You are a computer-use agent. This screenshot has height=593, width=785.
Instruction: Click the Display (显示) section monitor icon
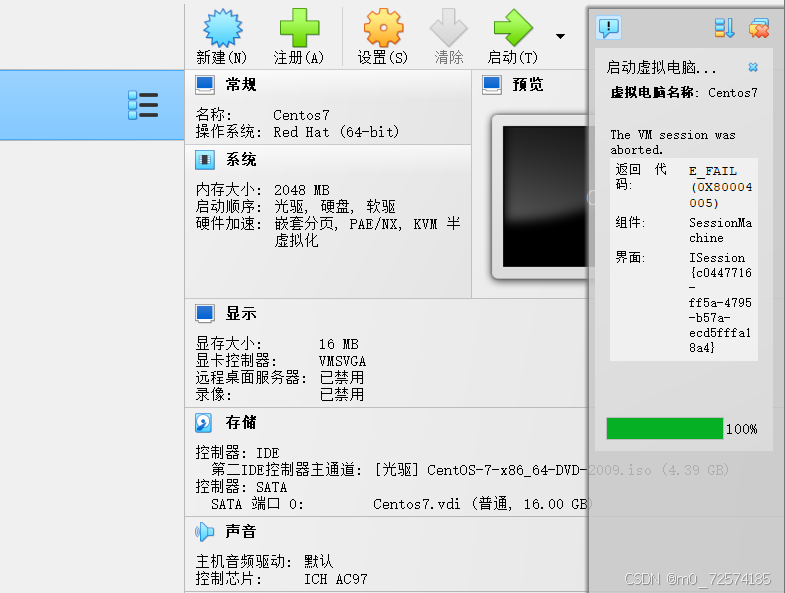[205, 314]
